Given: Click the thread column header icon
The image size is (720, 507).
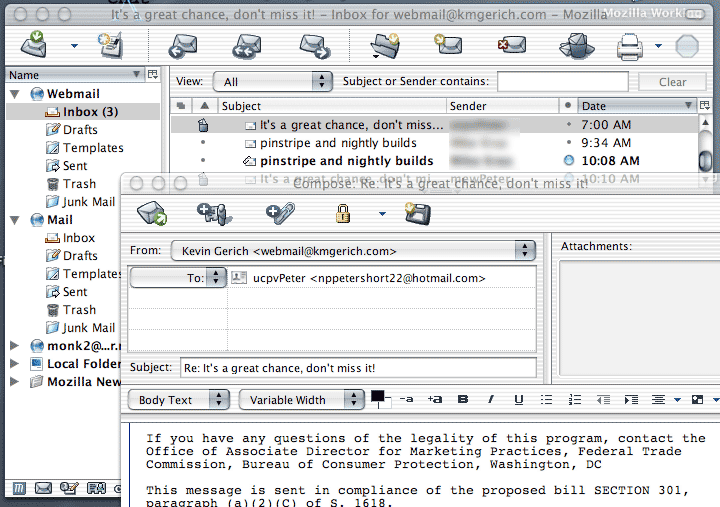Looking at the screenshot, I should (x=181, y=106).
